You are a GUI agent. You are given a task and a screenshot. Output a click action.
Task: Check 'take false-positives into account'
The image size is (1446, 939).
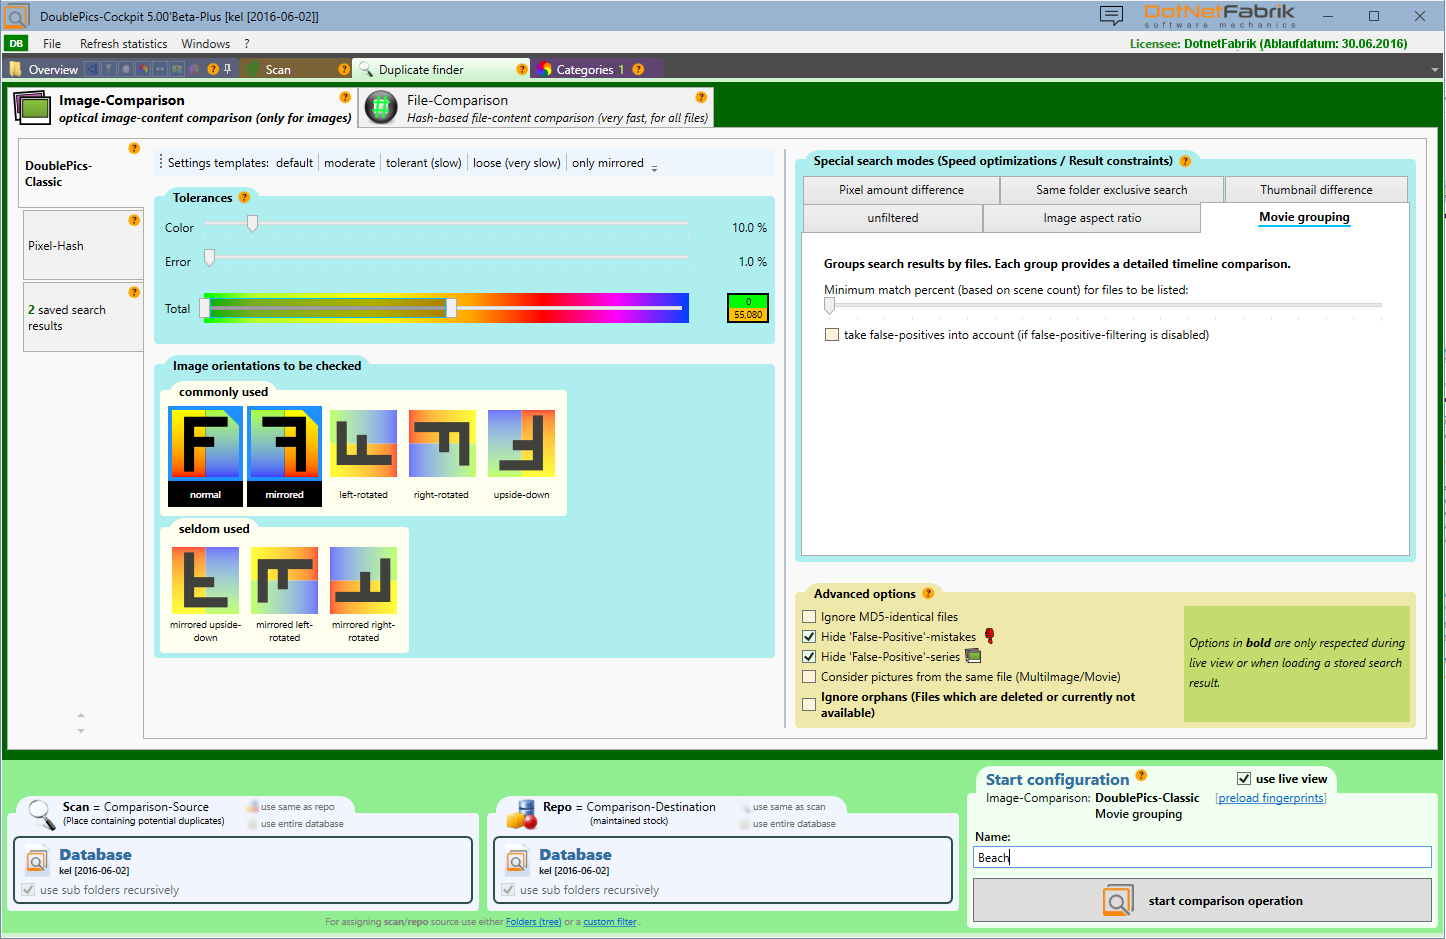832,335
